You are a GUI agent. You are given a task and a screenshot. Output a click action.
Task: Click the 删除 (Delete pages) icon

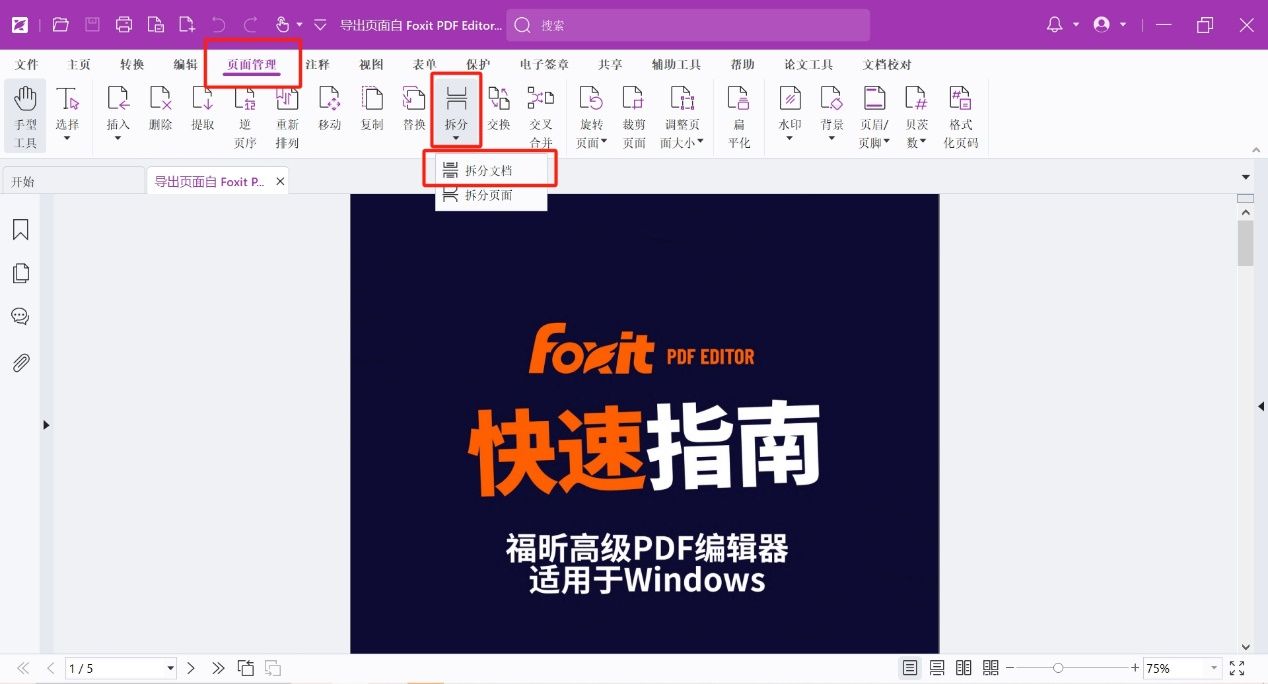160,108
